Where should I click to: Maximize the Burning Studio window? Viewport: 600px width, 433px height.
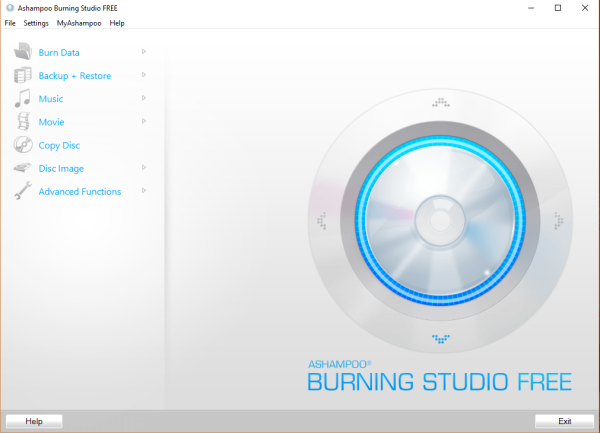558,8
